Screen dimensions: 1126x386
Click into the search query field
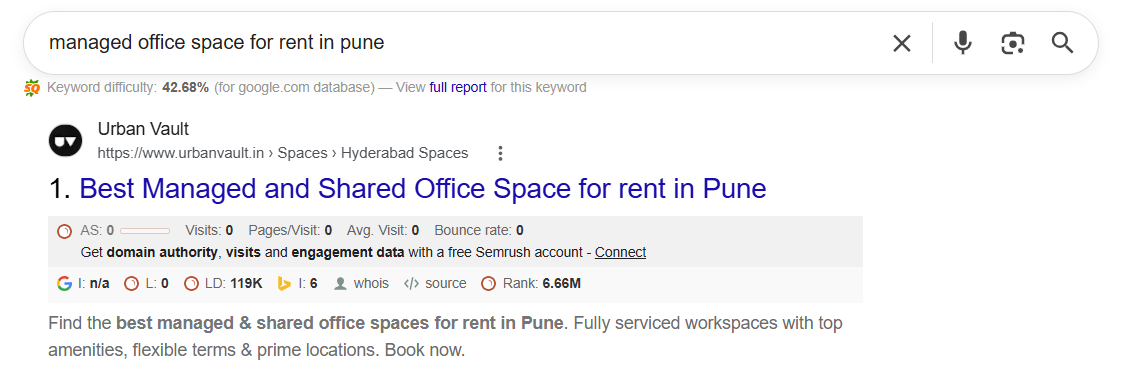460,43
